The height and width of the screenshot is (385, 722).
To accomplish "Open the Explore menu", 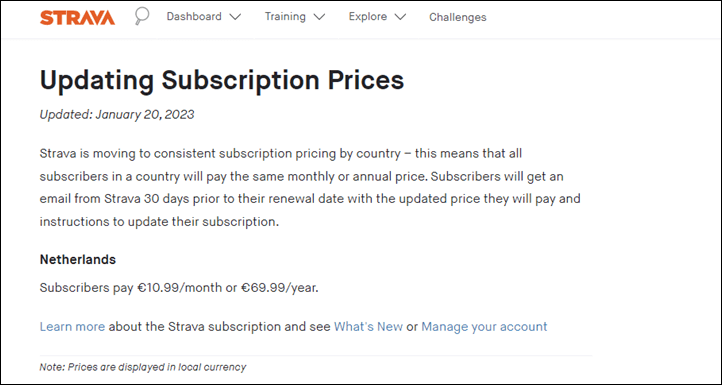I will pyautogui.click(x=368, y=17).
